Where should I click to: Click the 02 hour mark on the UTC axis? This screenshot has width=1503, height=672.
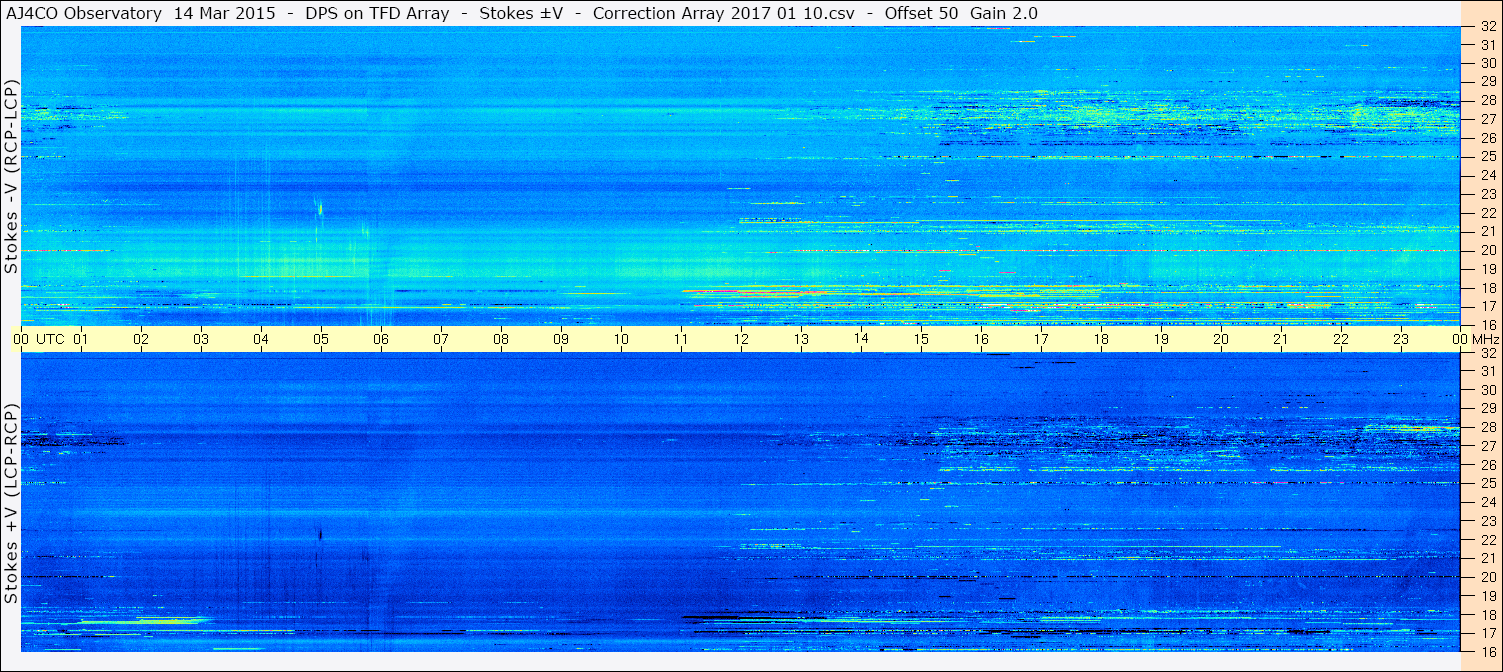(x=141, y=339)
